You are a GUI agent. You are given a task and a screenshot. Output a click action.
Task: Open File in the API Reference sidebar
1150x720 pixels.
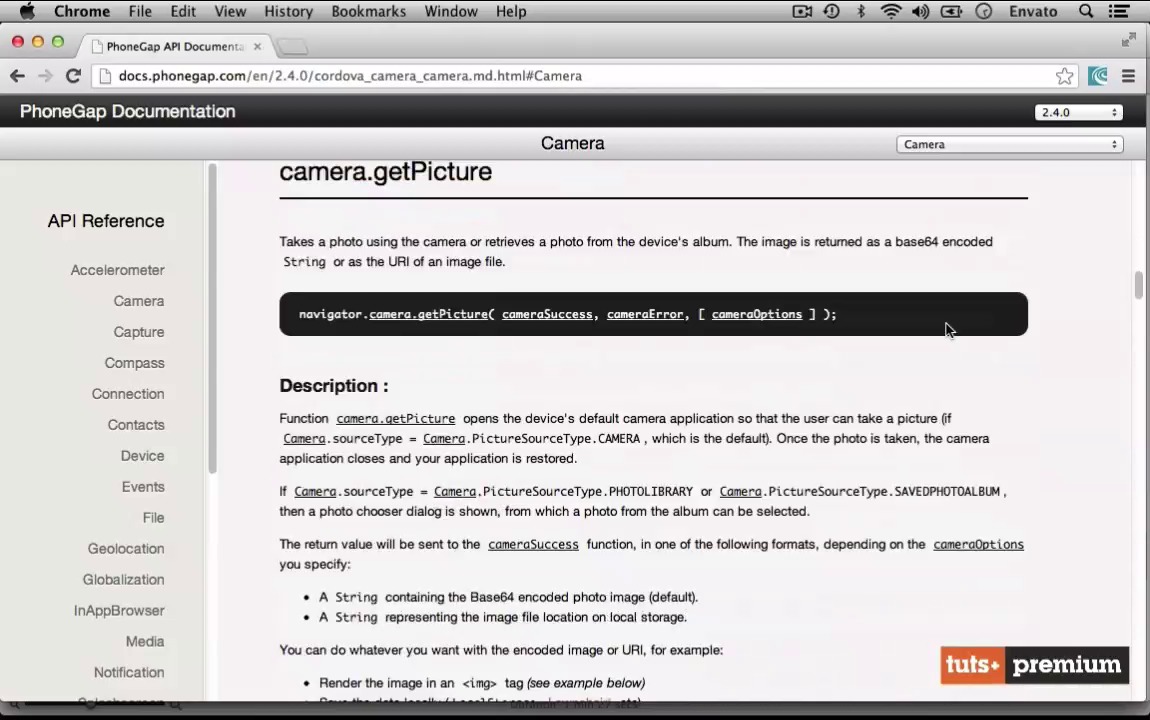[153, 518]
